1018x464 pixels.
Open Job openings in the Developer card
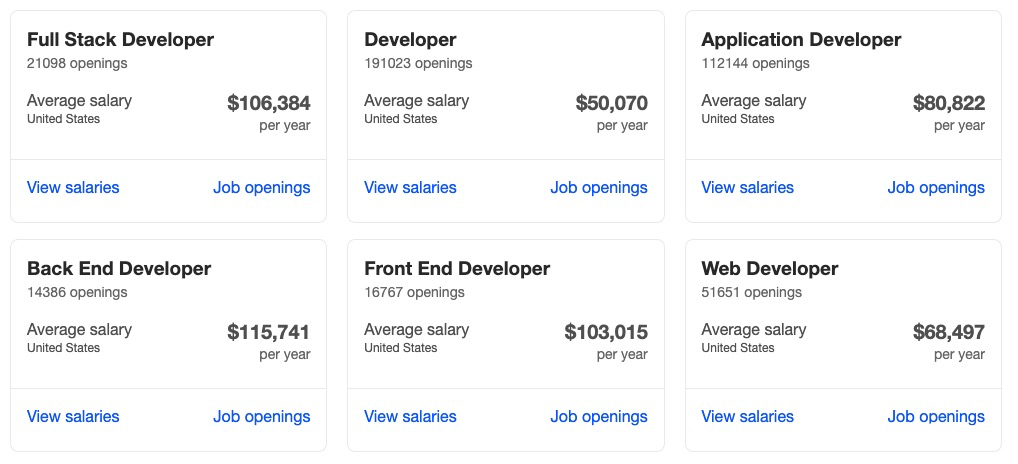[599, 188]
